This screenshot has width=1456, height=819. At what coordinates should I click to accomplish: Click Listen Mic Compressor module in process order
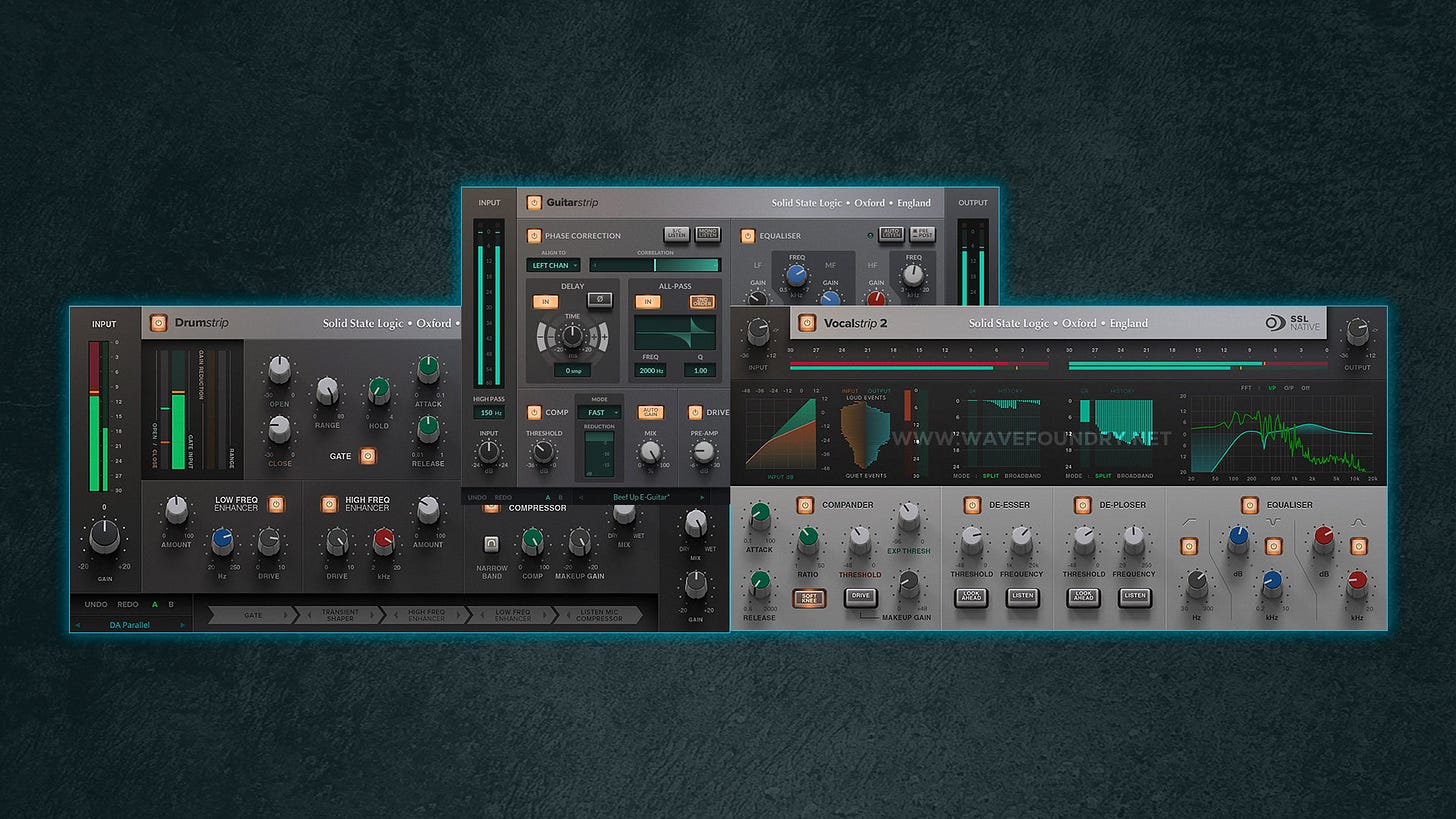click(599, 615)
